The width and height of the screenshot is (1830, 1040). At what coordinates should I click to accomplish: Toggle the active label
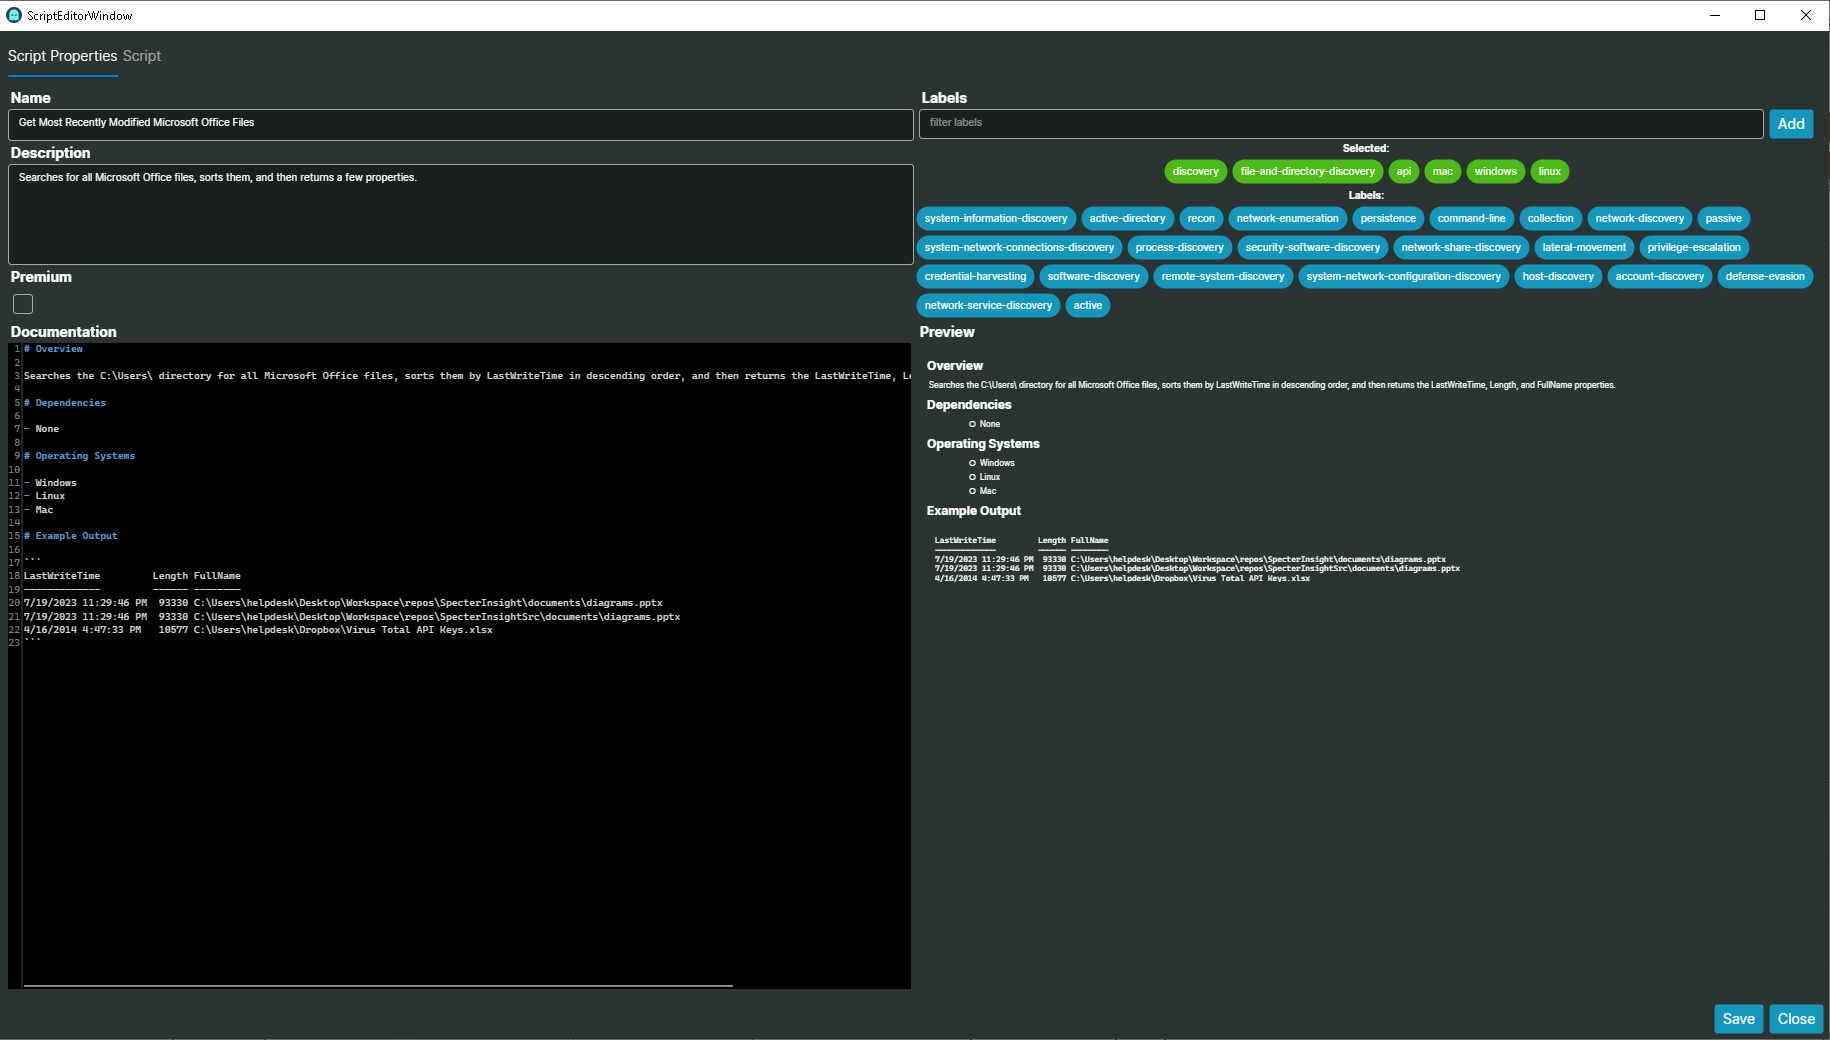point(1087,305)
